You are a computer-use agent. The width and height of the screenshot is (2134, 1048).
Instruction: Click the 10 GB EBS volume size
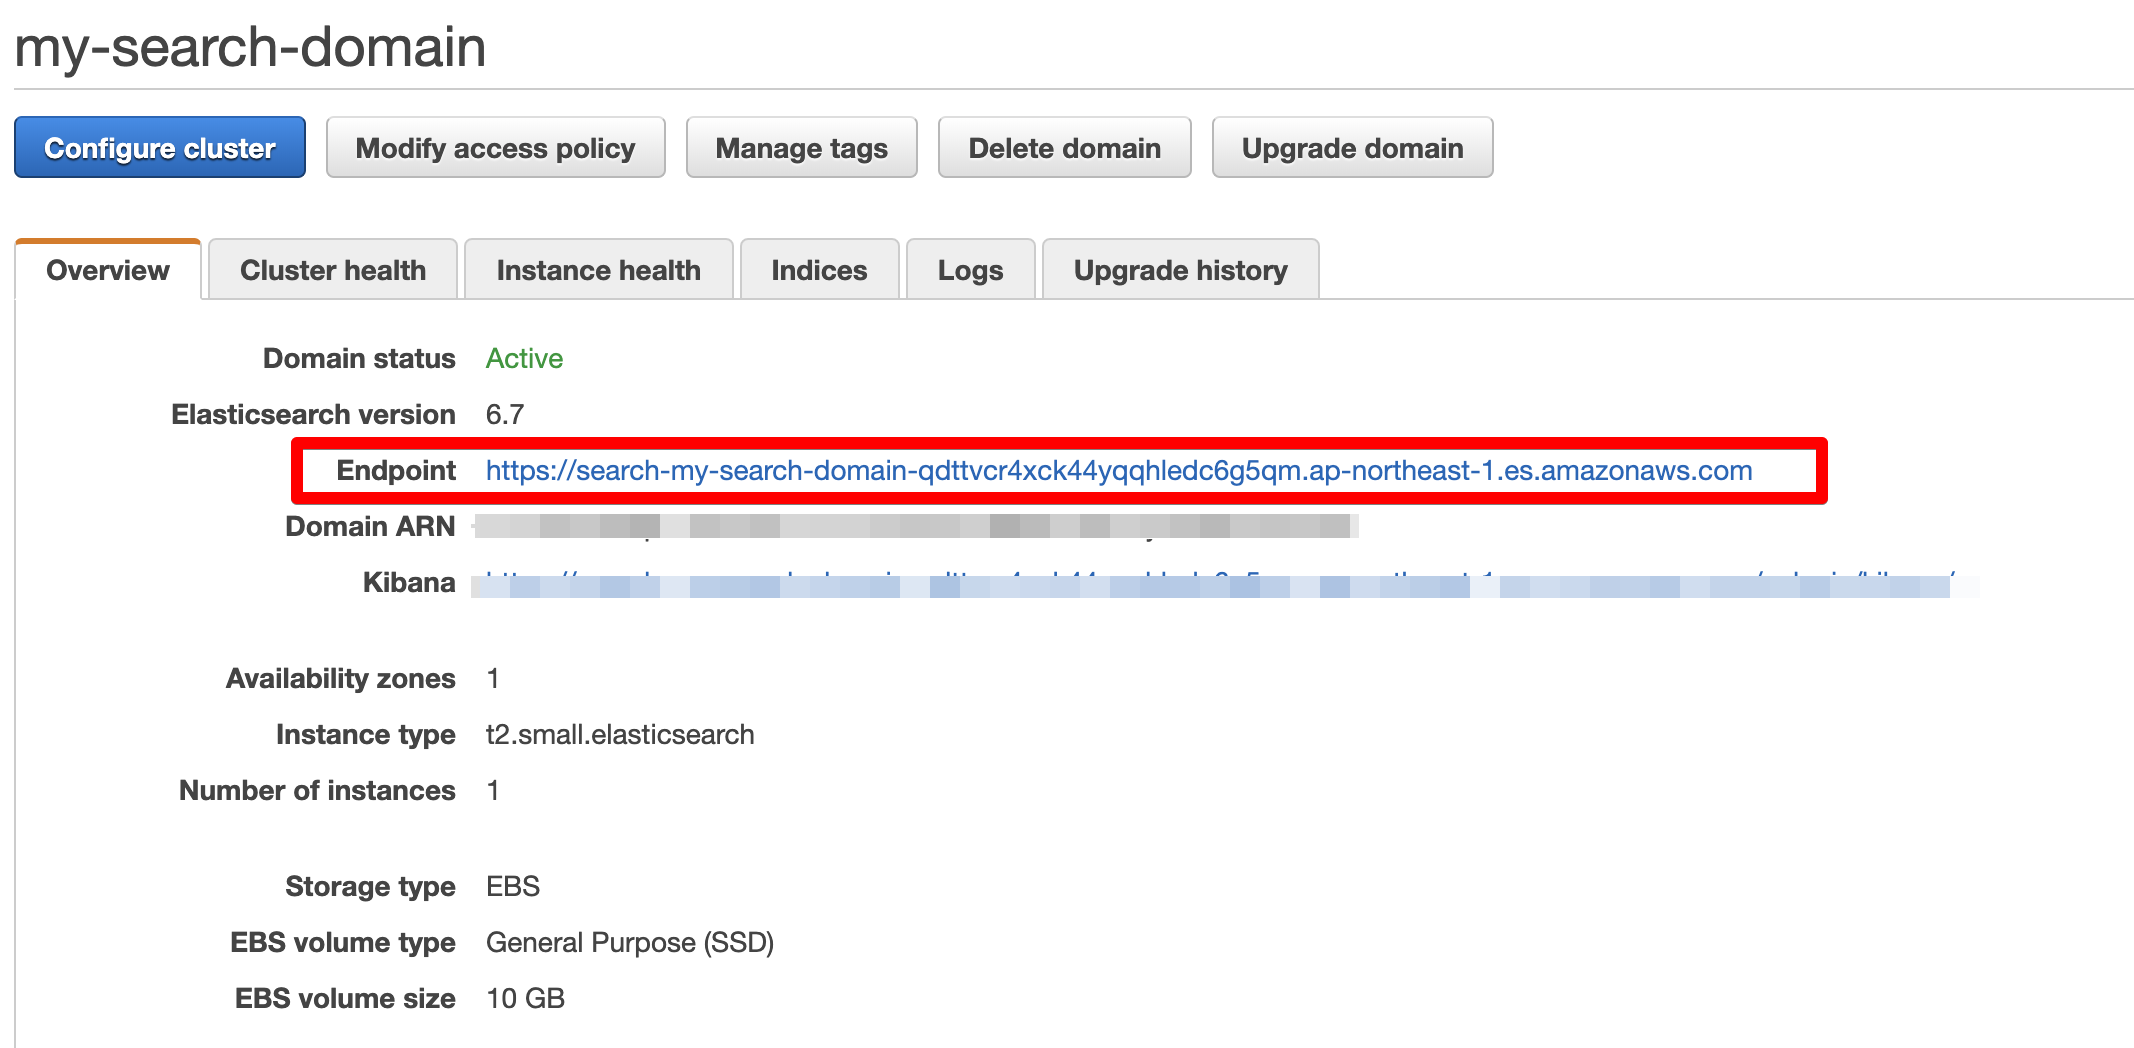(524, 998)
